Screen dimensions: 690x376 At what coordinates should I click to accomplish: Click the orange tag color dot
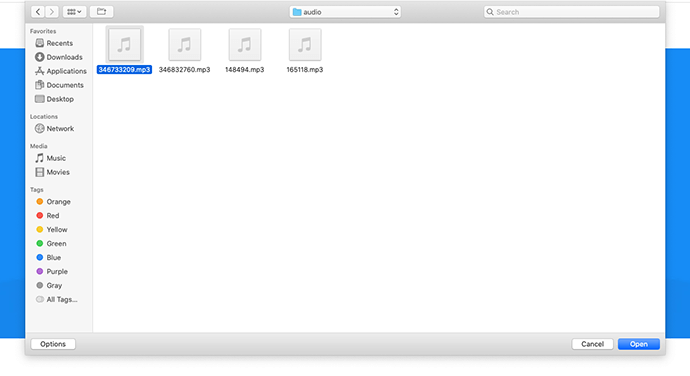click(x=40, y=202)
